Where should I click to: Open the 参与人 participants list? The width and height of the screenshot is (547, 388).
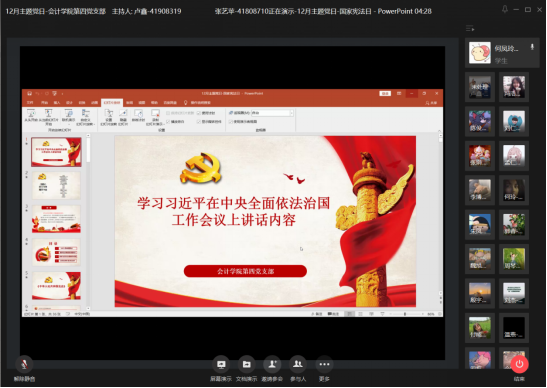[298, 365]
